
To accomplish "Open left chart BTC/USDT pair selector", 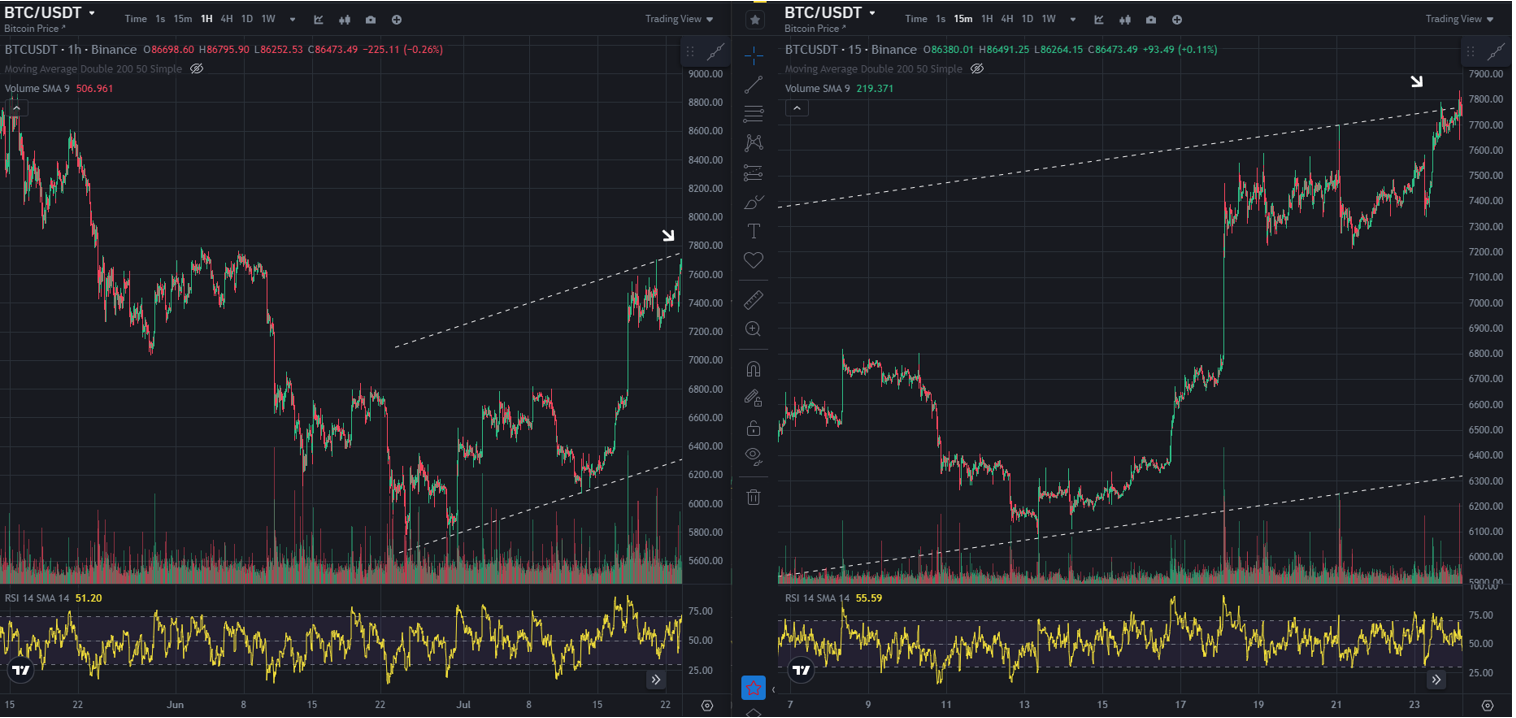I will click(50, 13).
